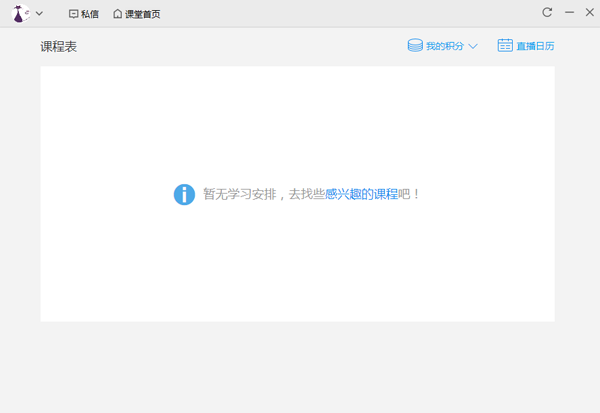The image size is (600, 413).
Task: Close the application window
Action: [x=590, y=12]
